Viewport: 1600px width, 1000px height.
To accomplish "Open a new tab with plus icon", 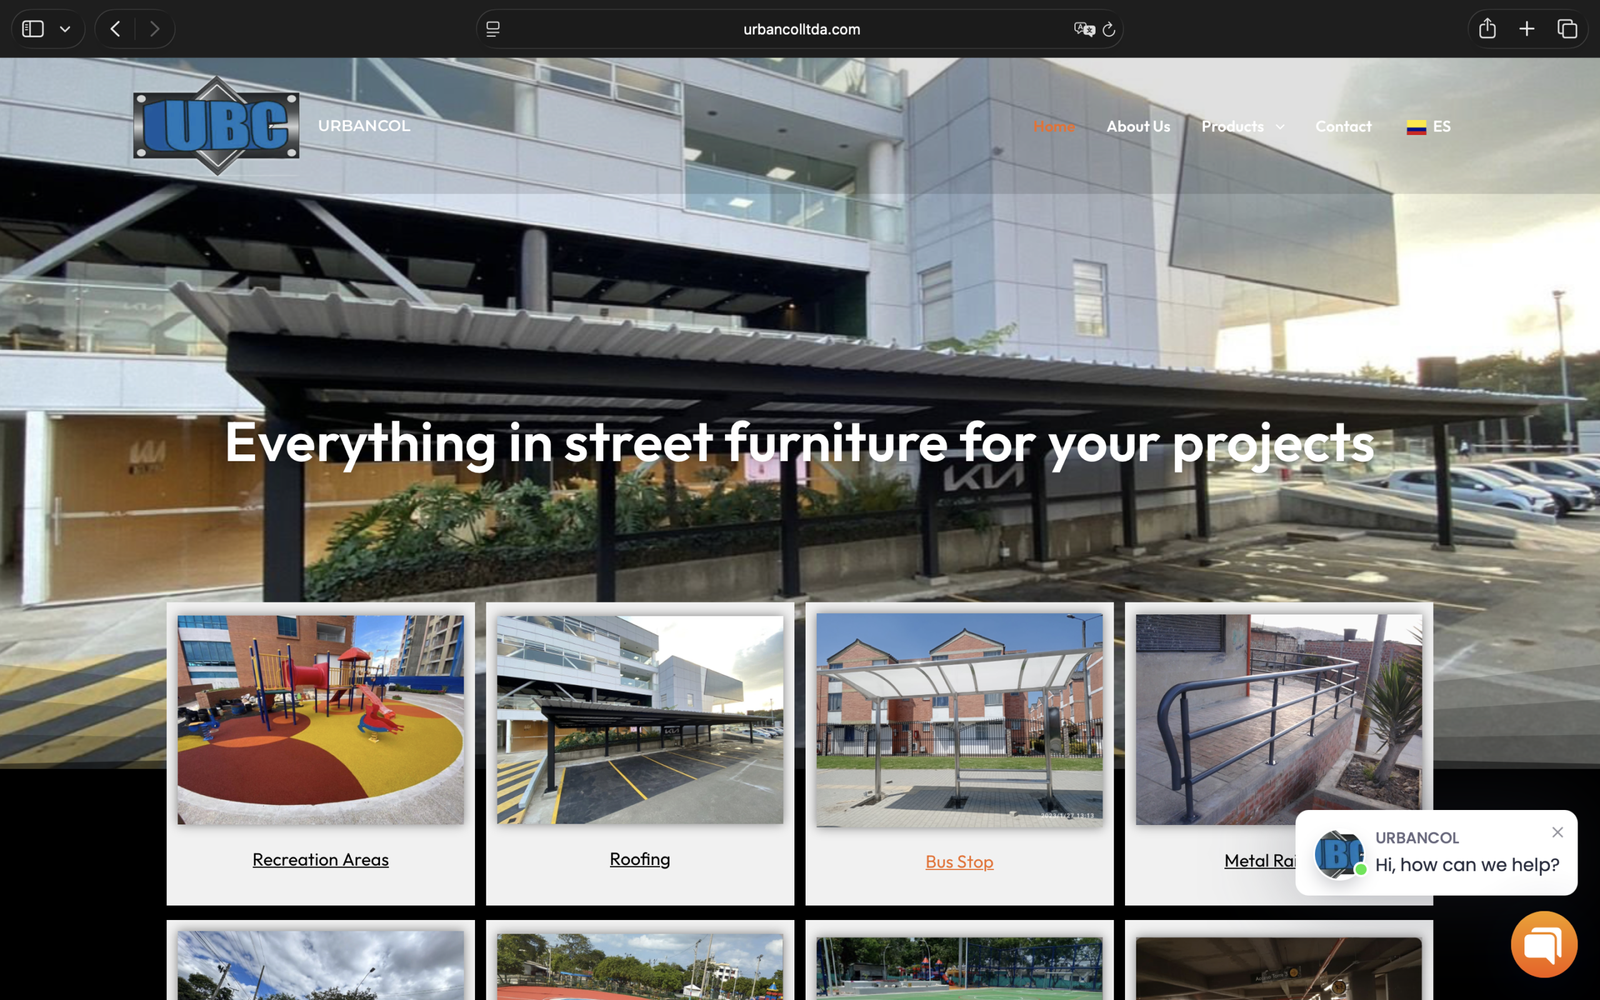I will (x=1527, y=29).
